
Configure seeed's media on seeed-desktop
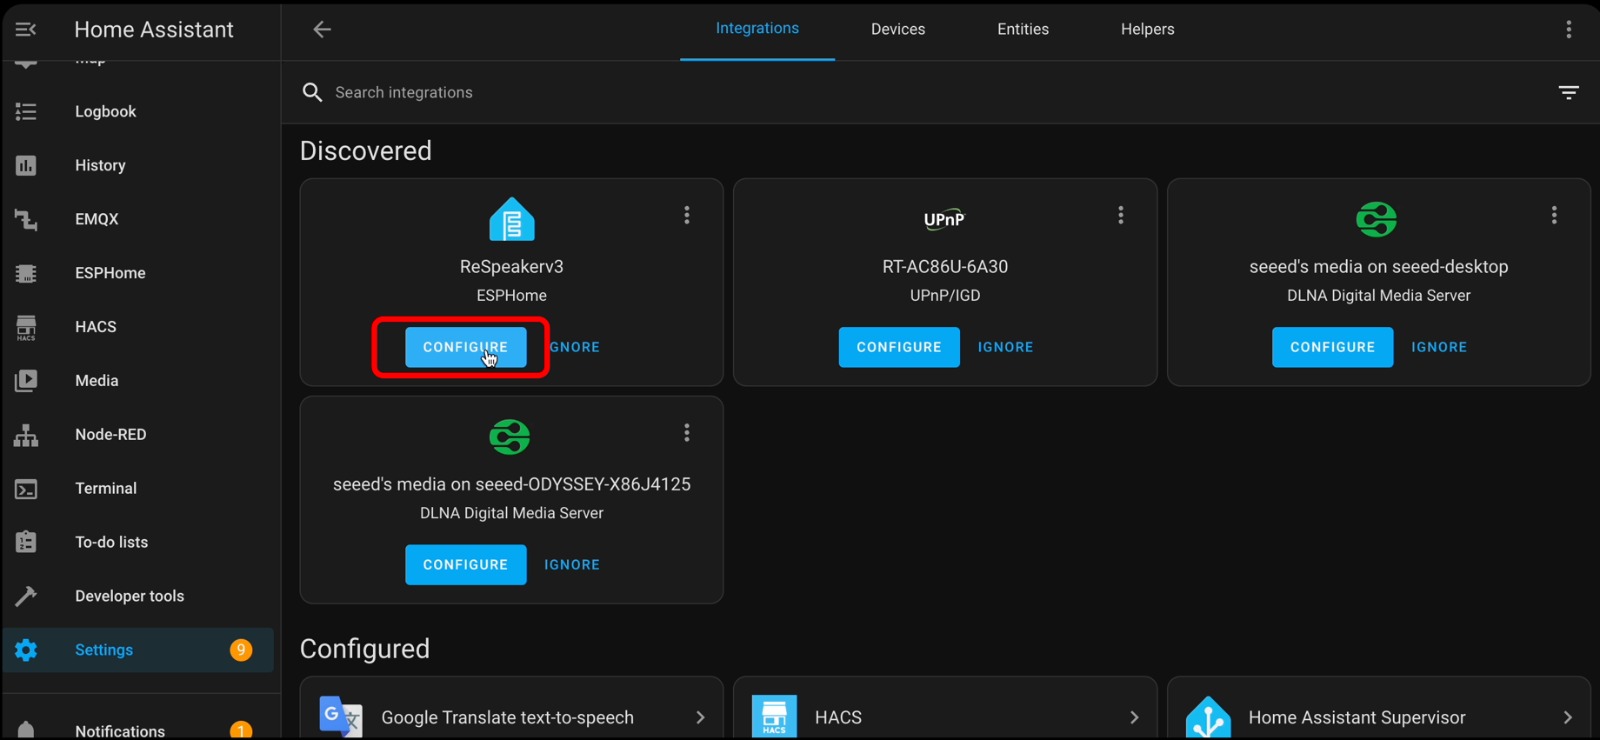tap(1332, 348)
